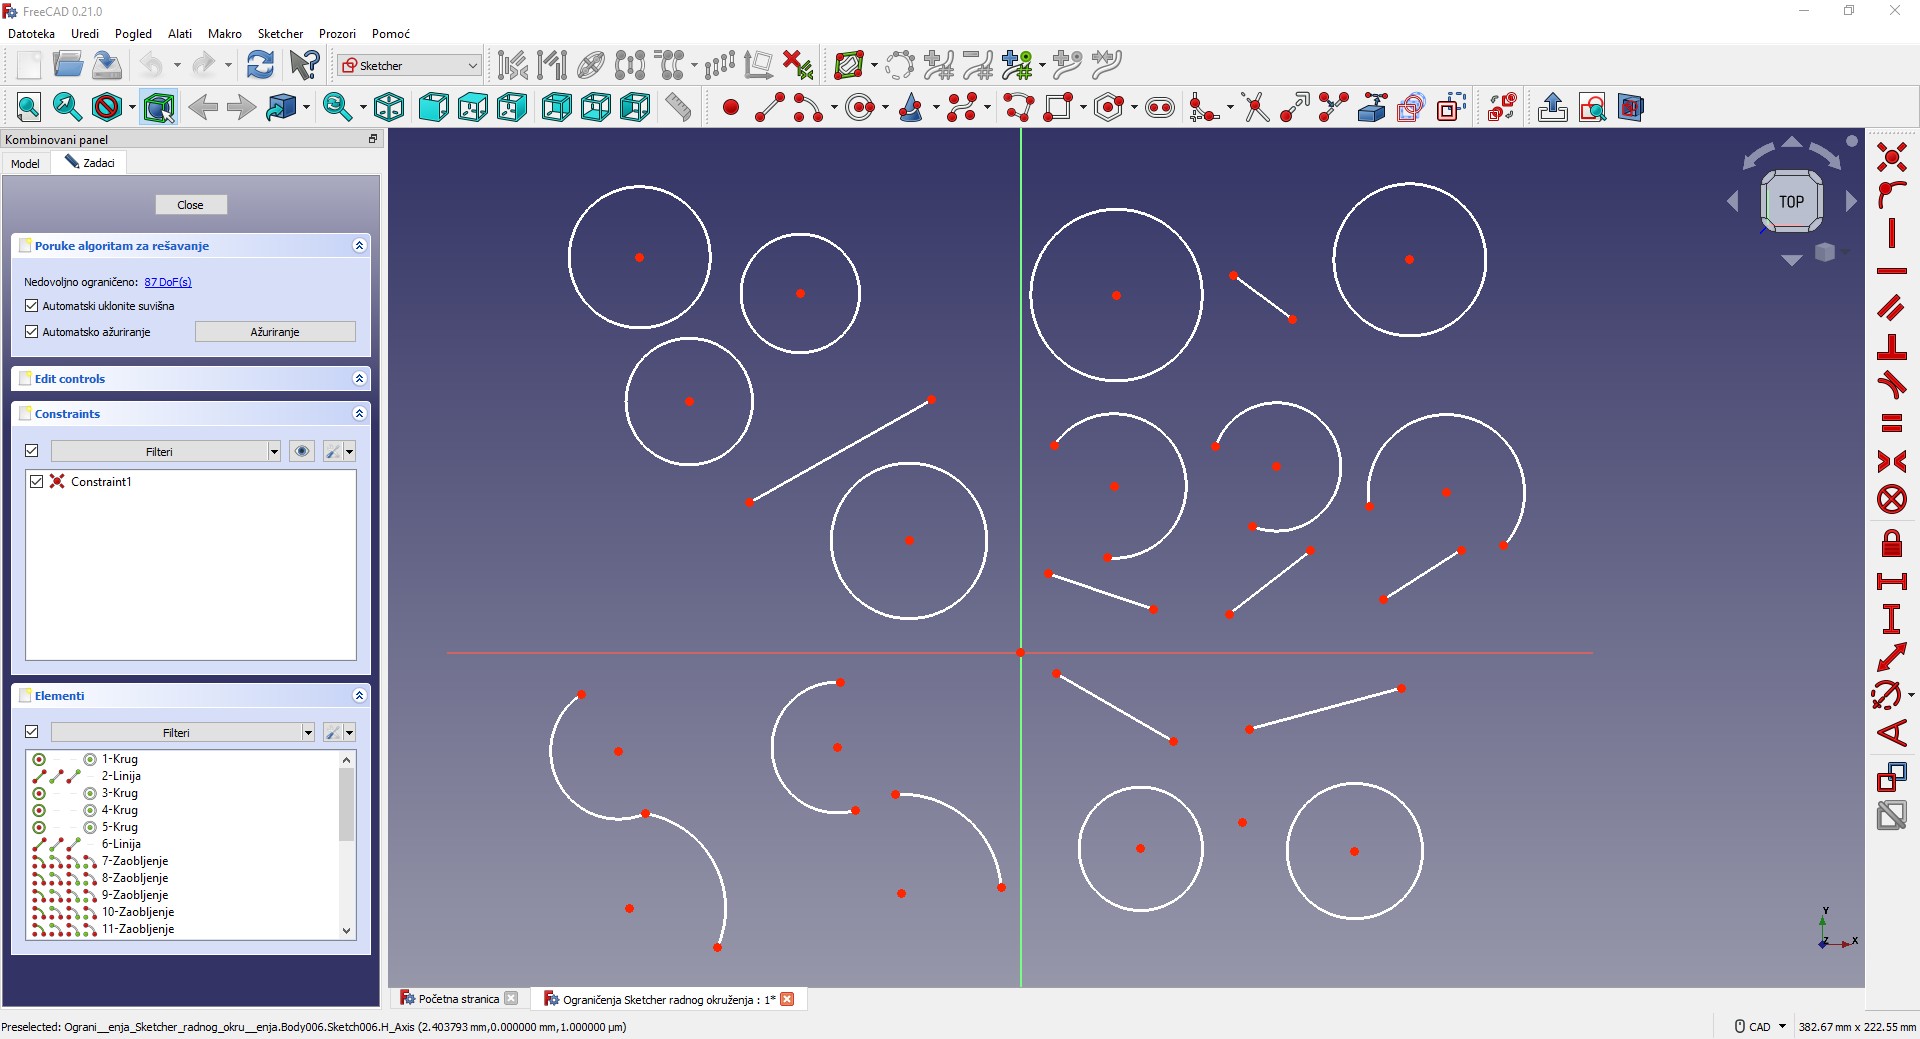
Task: Select 6-Linija in the elements list
Action: click(183, 844)
